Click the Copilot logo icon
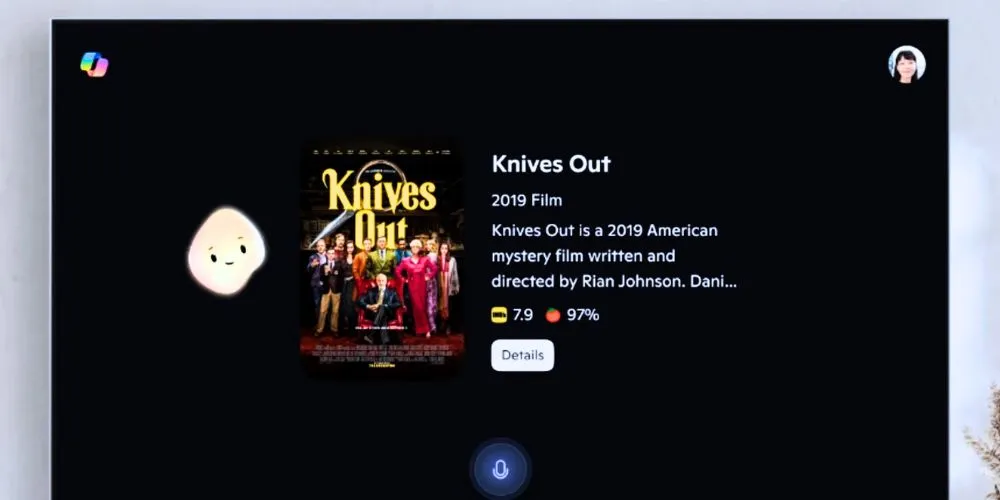The image size is (1000, 500). (x=94, y=64)
